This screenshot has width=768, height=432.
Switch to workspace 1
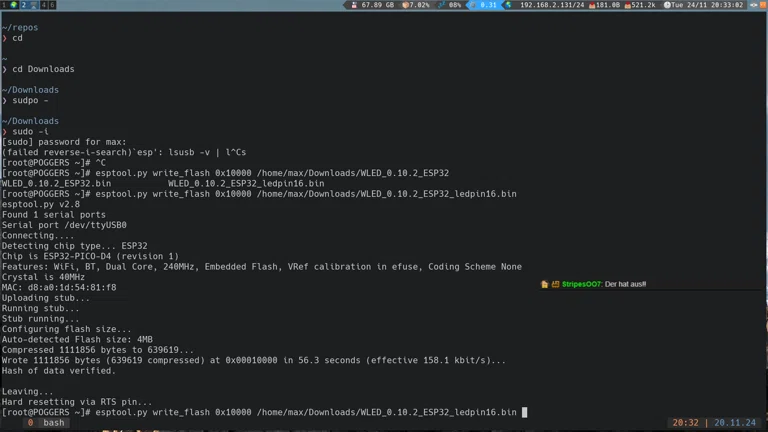click(x=4, y=5)
